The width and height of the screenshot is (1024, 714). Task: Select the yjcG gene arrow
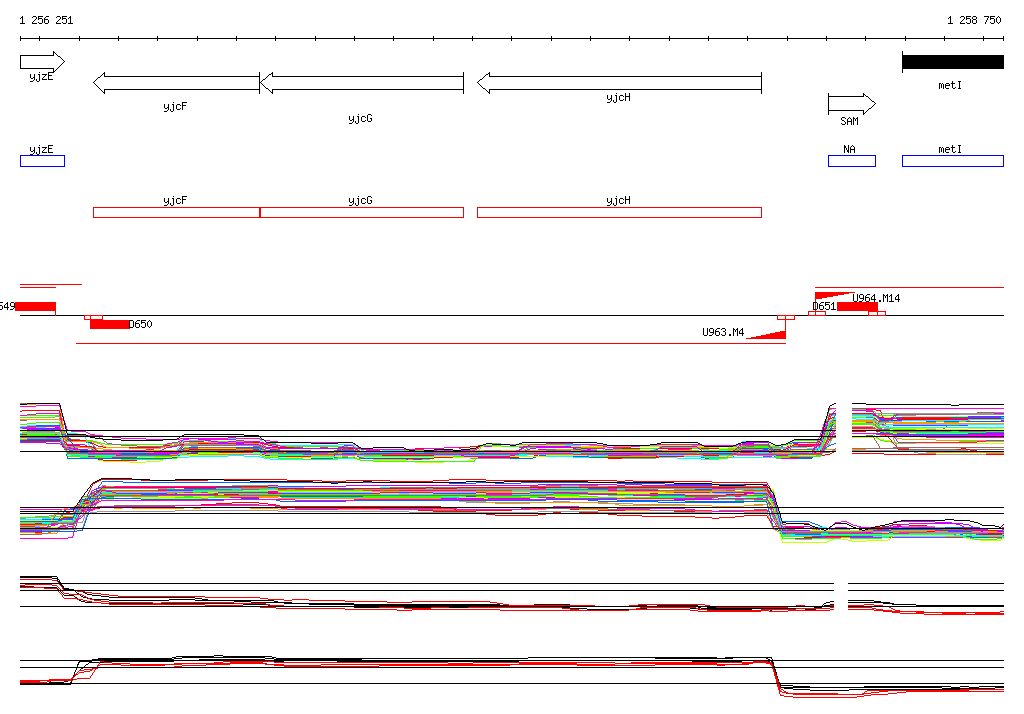tap(361, 83)
